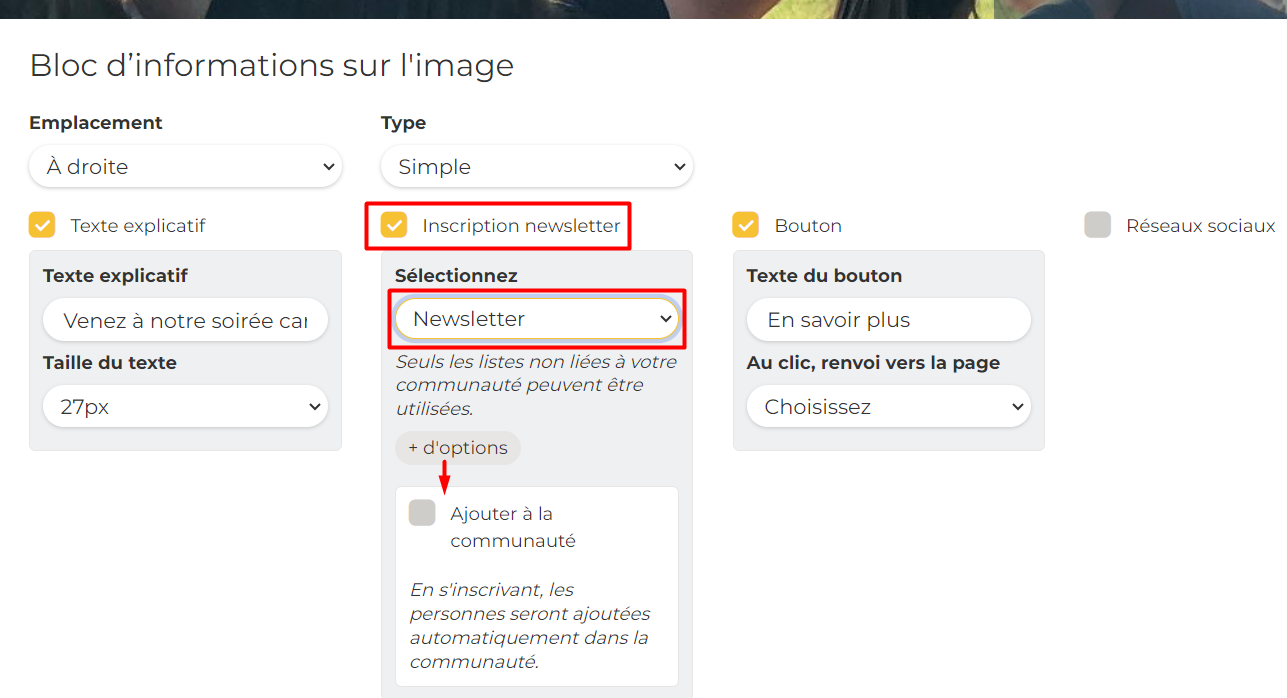Viewport: 1287px width, 698px height.
Task: Click into the Venez à notre soirée text field
Action: pos(185,321)
